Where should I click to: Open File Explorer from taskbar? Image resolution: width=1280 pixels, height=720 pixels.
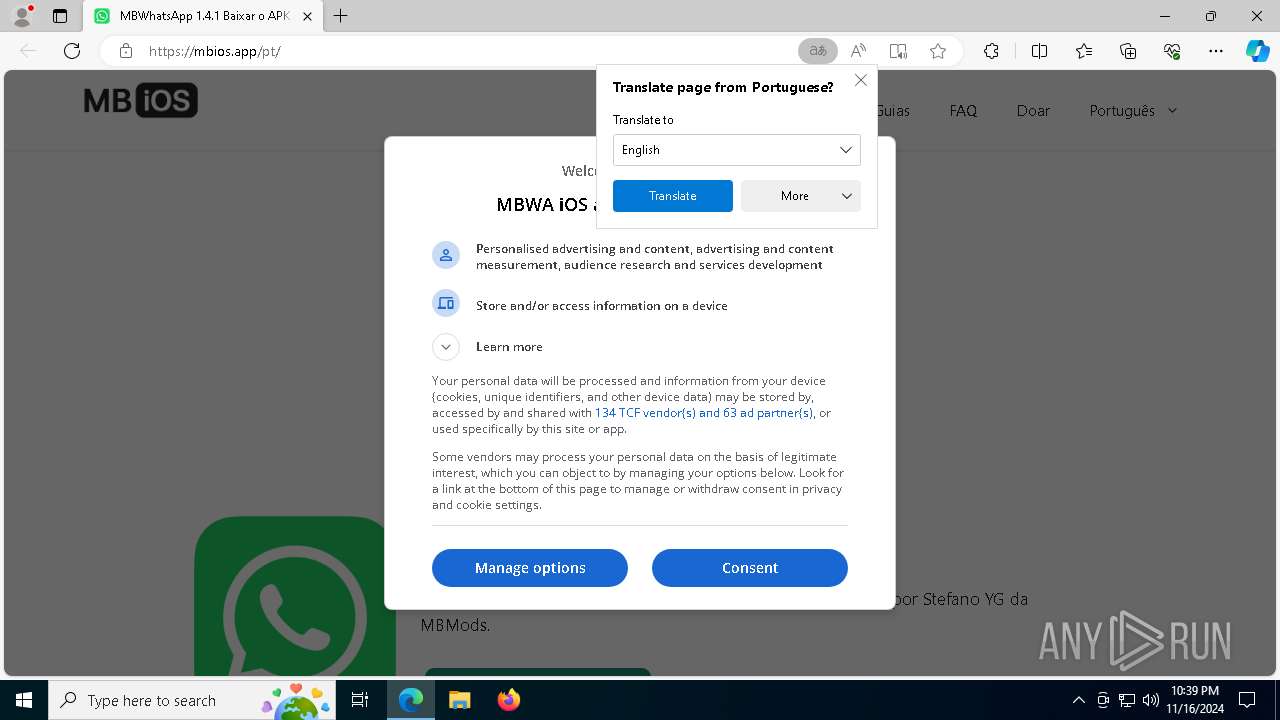459,700
